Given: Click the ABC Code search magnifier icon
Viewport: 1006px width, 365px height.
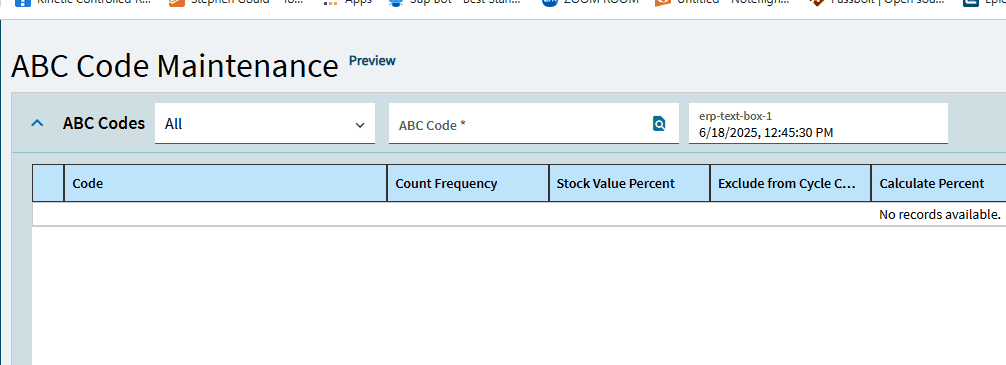Looking at the screenshot, I should pos(659,124).
